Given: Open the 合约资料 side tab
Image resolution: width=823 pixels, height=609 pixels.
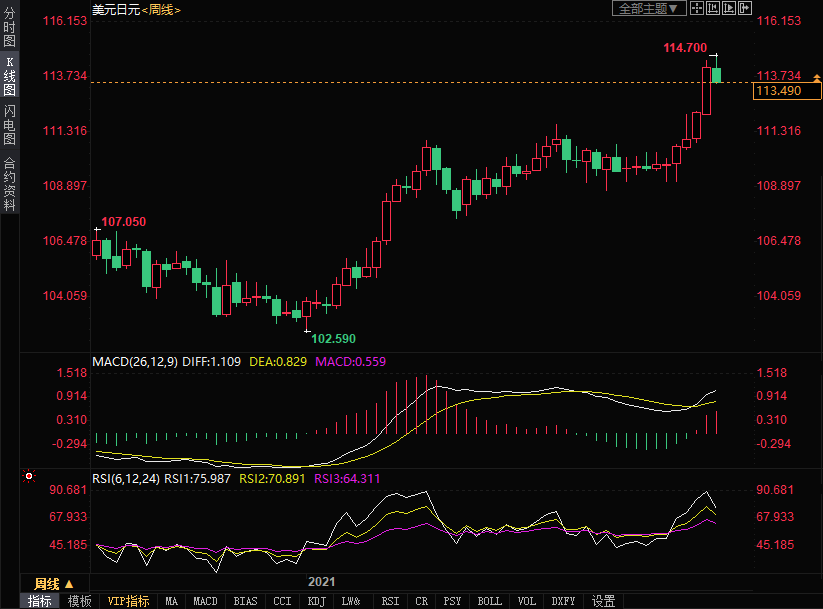Looking at the screenshot, I should tap(9, 184).
